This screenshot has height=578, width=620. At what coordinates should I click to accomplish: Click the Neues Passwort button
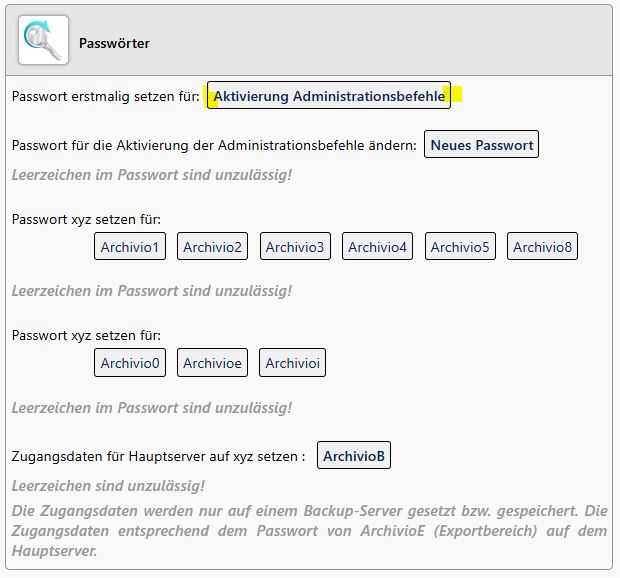pos(481,145)
